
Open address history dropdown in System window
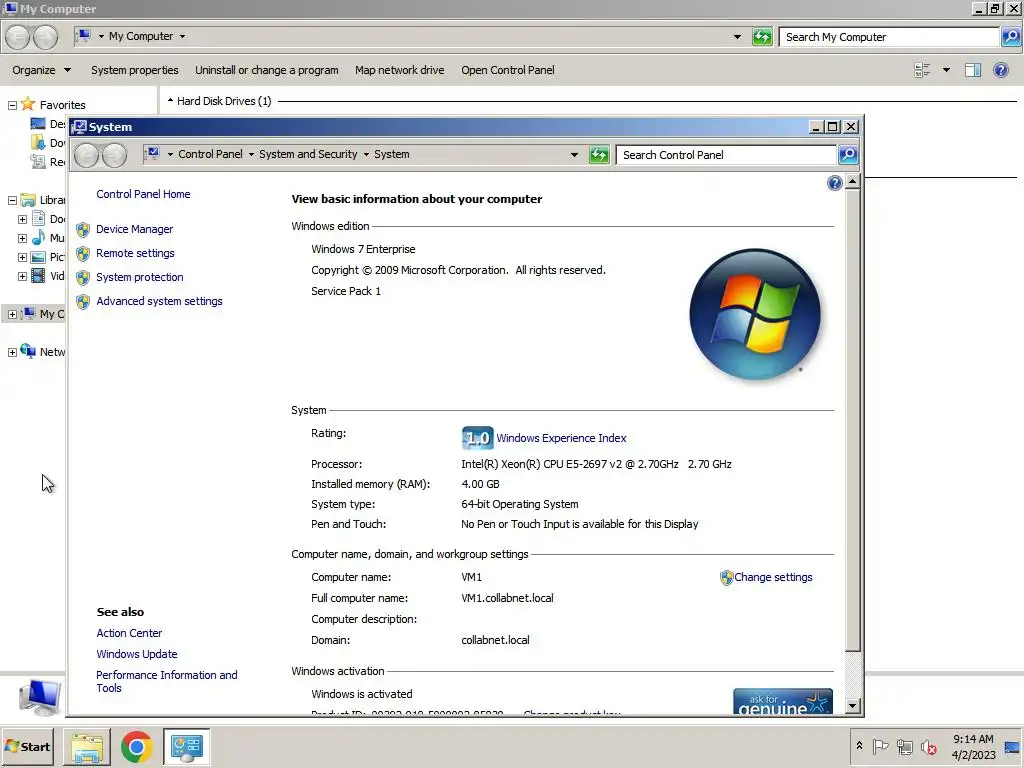[574, 155]
